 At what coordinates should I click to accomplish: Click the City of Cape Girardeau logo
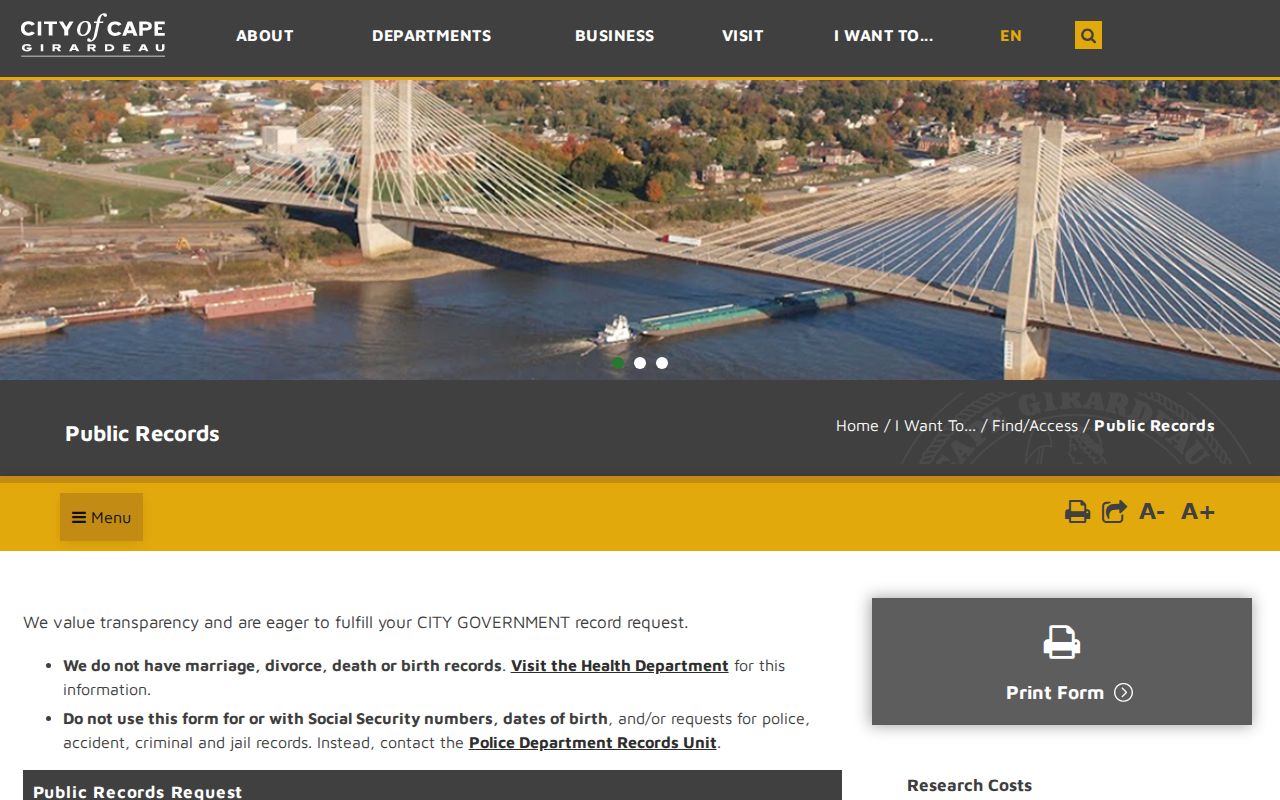(x=93, y=35)
